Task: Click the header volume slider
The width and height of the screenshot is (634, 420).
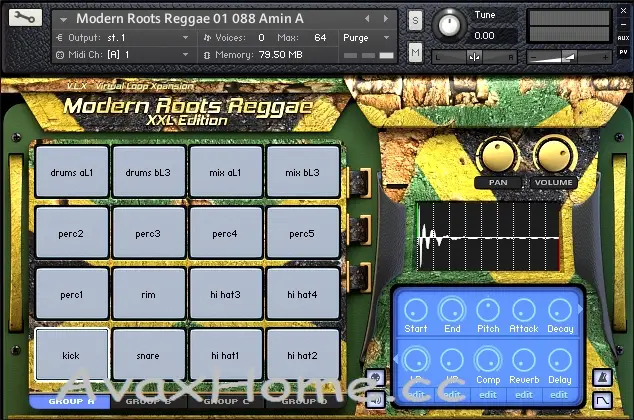Action: (x=569, y=57)
